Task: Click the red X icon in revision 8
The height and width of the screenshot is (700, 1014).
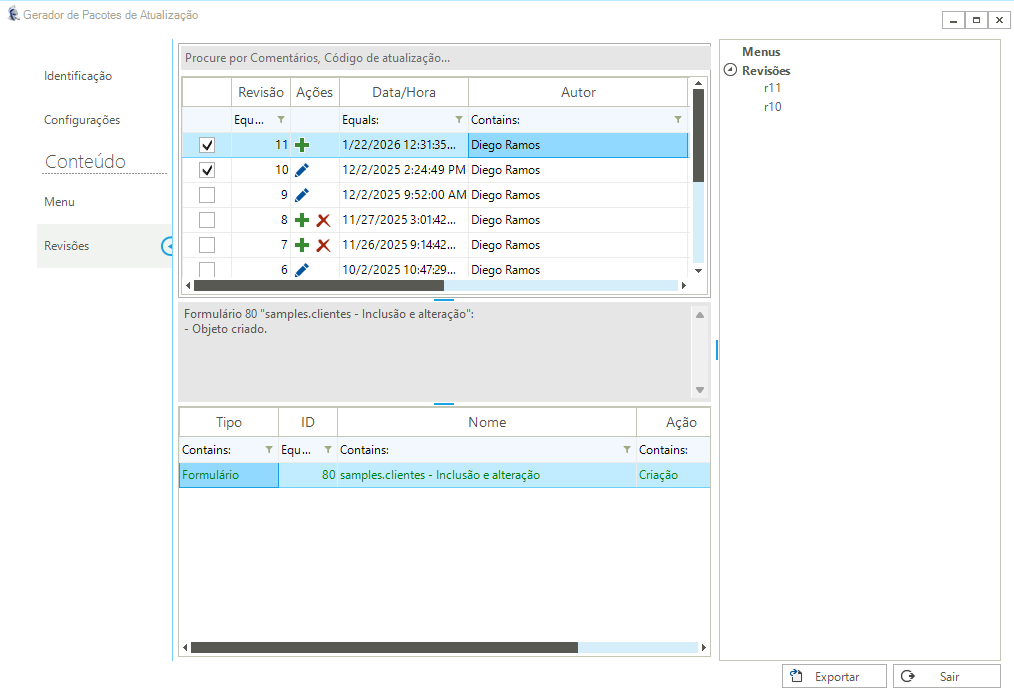Action: pyautogui.click(x=323, y=220)
